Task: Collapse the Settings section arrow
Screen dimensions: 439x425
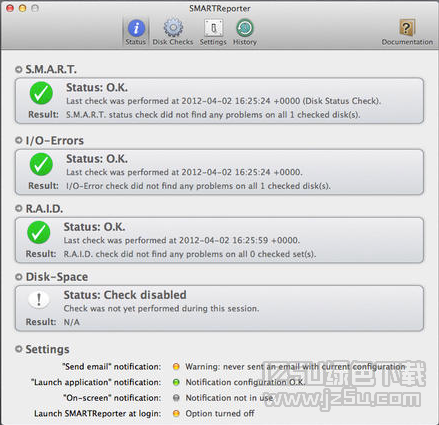Action: point(19,349)
